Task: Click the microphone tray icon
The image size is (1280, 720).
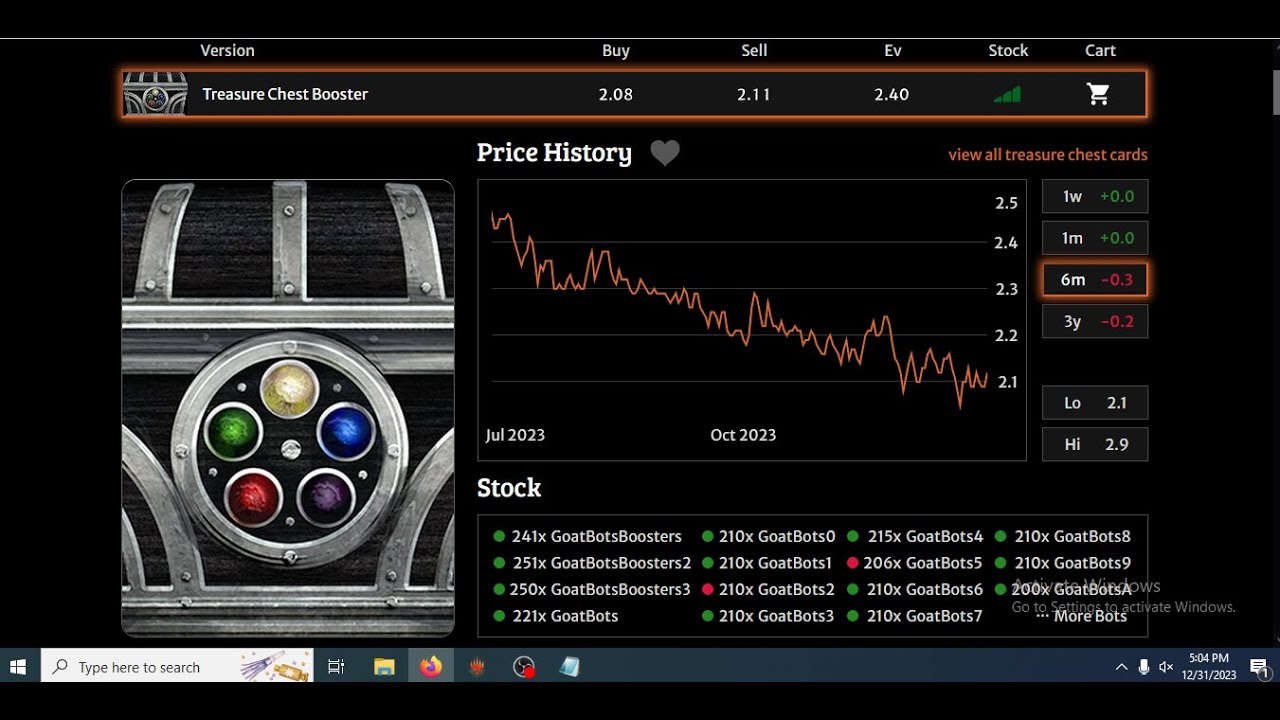Action: pyautogui.click(x=1144, y=667)
